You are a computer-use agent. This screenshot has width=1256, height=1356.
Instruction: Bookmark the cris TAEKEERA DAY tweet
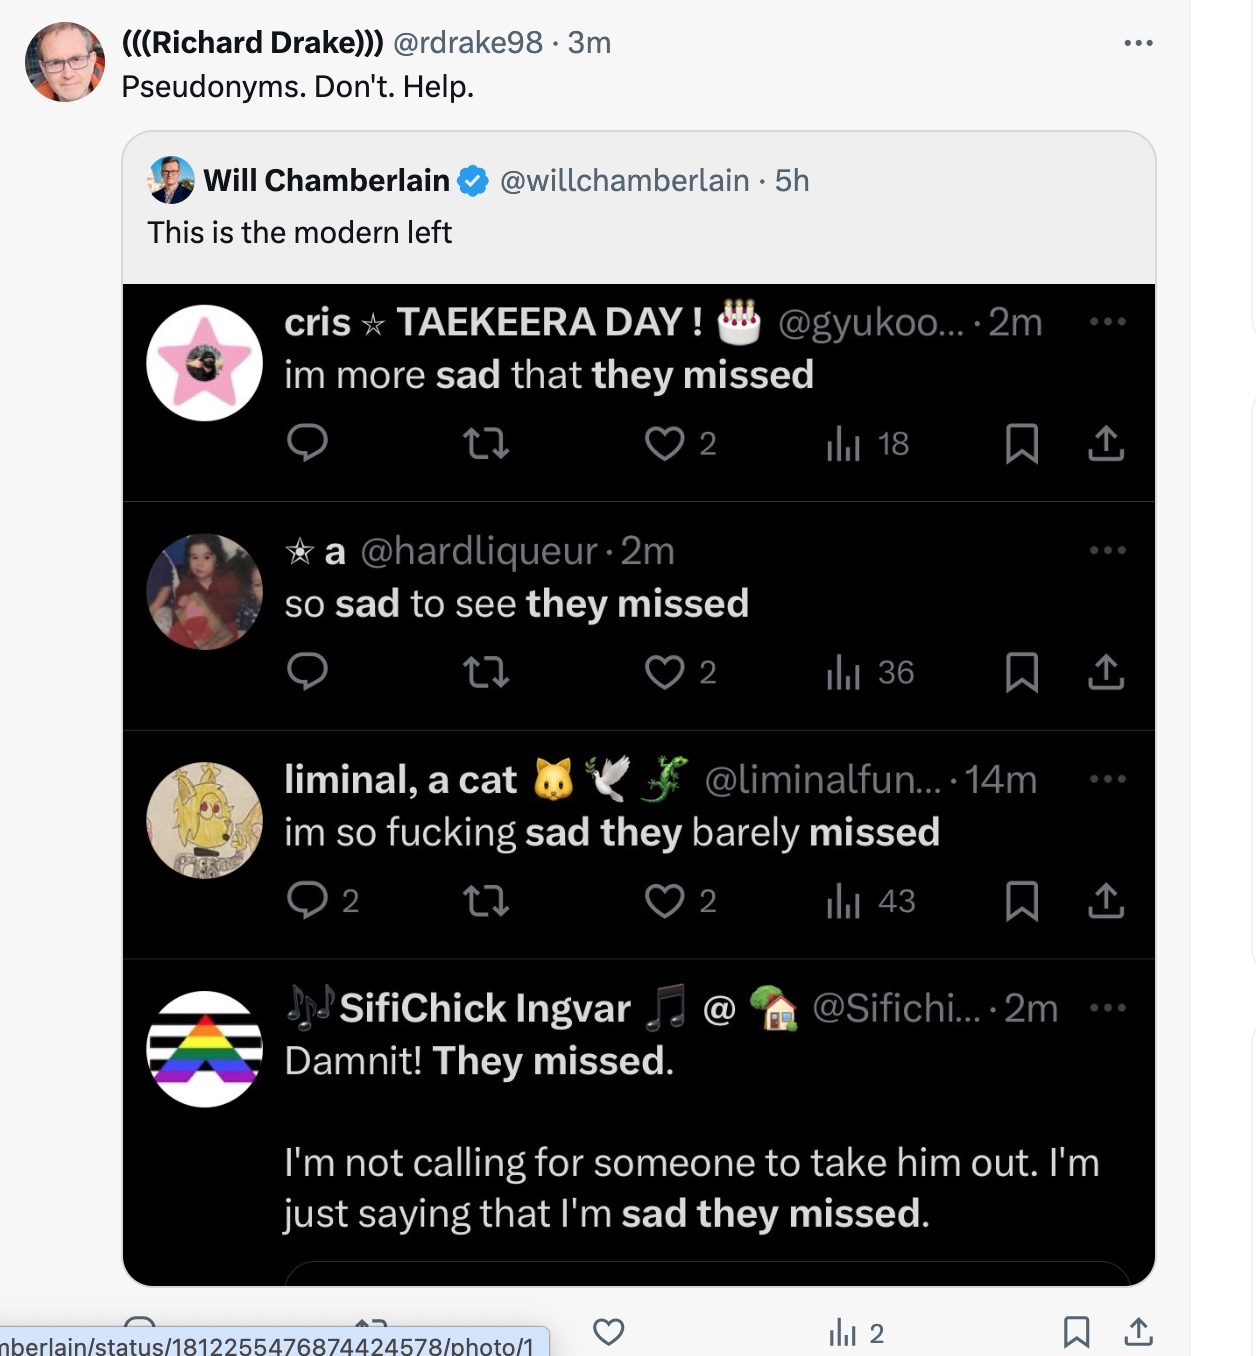1021,443
